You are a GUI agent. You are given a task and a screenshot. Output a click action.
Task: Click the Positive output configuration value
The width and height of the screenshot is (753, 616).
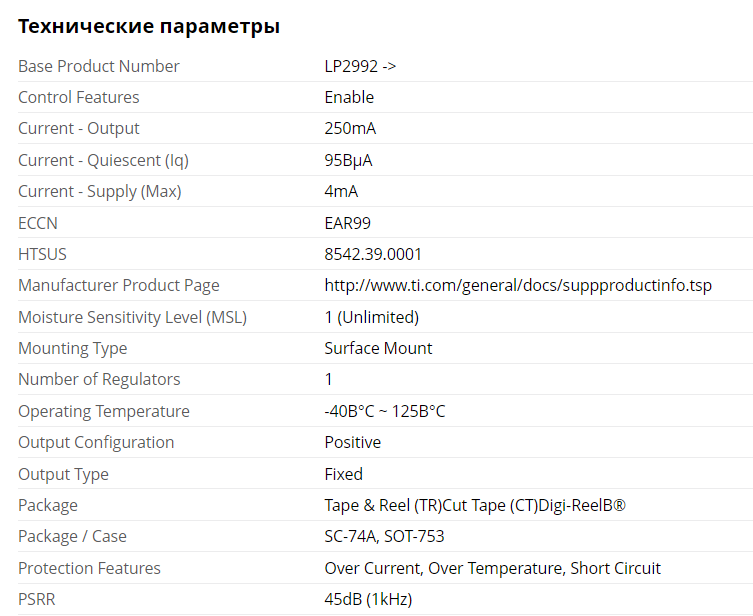[352, 442]
